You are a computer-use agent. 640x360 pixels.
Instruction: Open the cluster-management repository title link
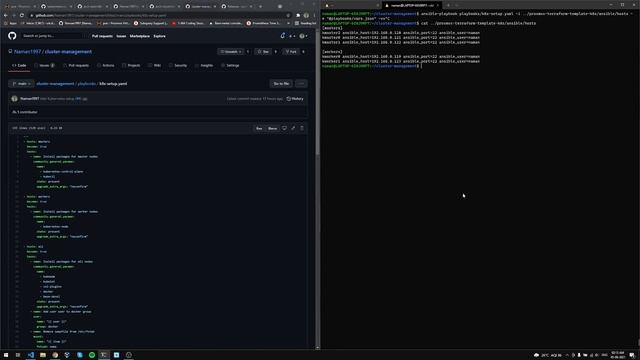(x=68, y=52)
